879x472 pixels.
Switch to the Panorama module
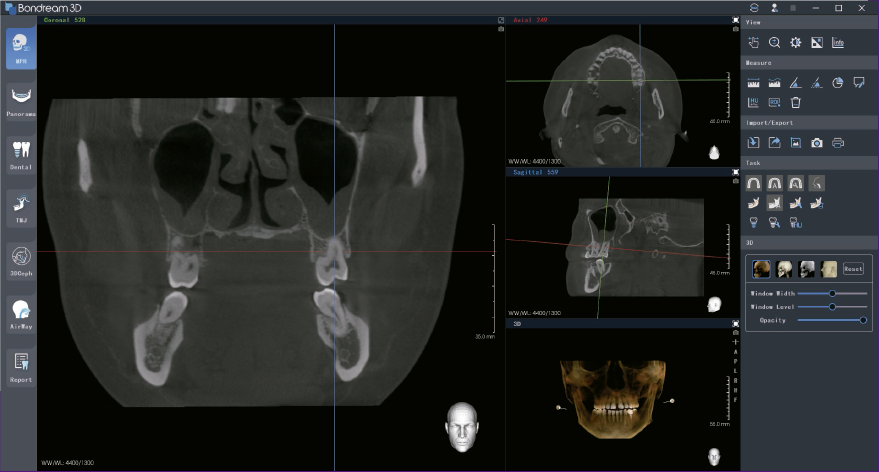21,101
